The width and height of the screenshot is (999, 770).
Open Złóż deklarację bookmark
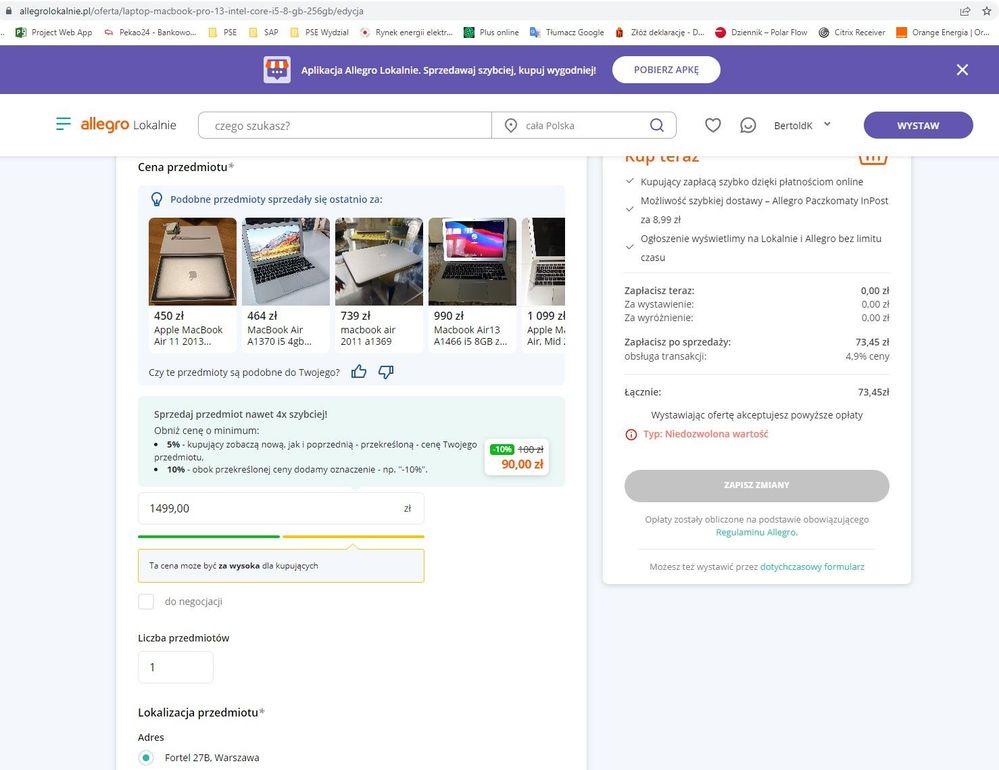[x=659, y=32]
